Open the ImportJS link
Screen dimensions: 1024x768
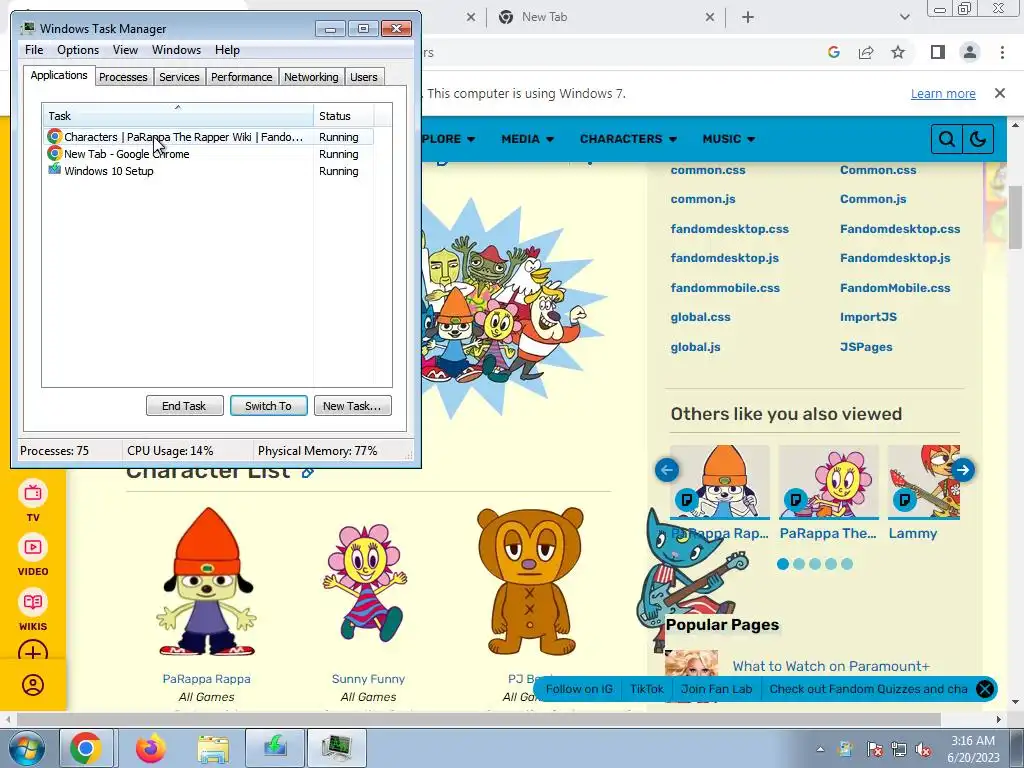(868, 317)
